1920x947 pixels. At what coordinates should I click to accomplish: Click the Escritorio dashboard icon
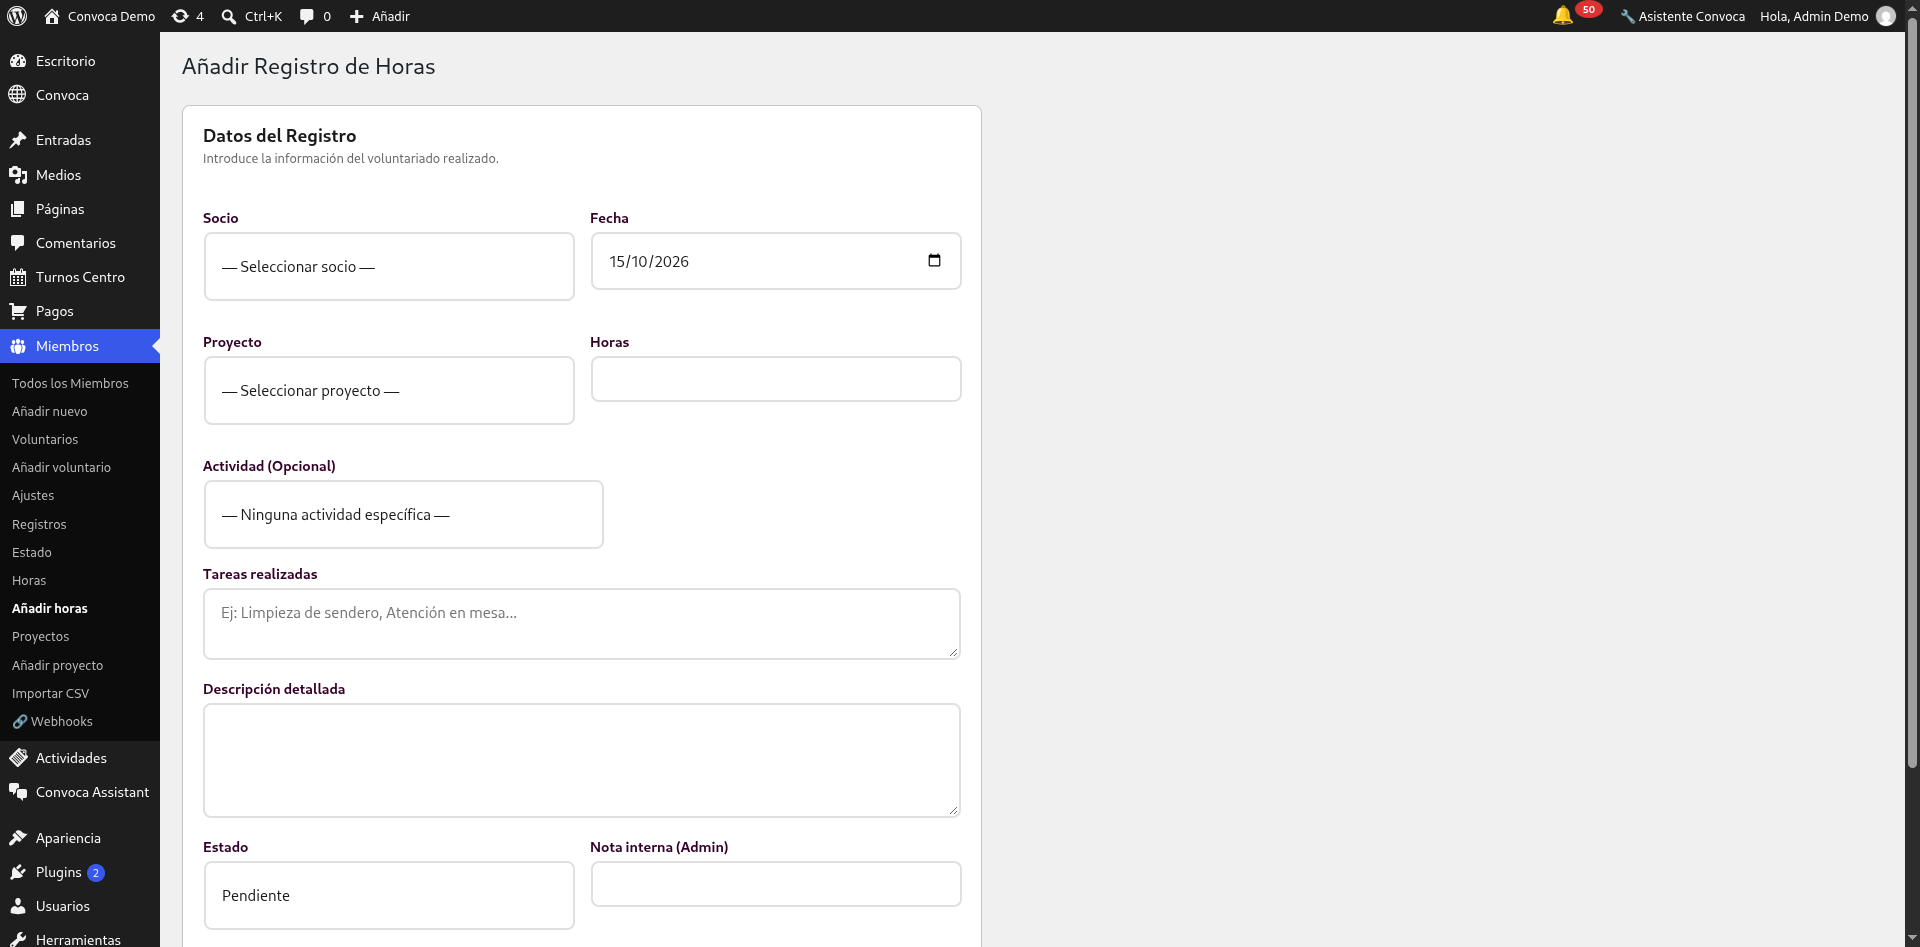(x=17, y=61)
